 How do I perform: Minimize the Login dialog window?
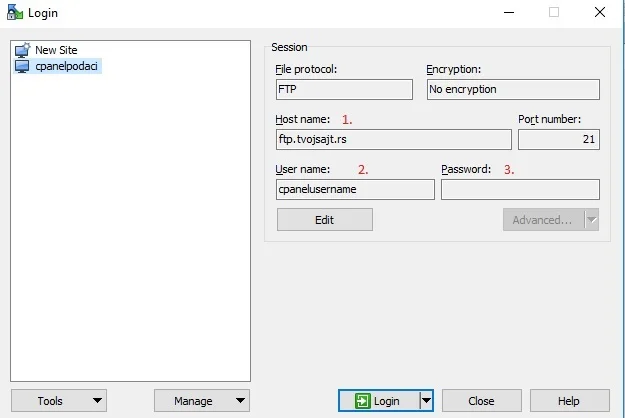click(509, 12)
